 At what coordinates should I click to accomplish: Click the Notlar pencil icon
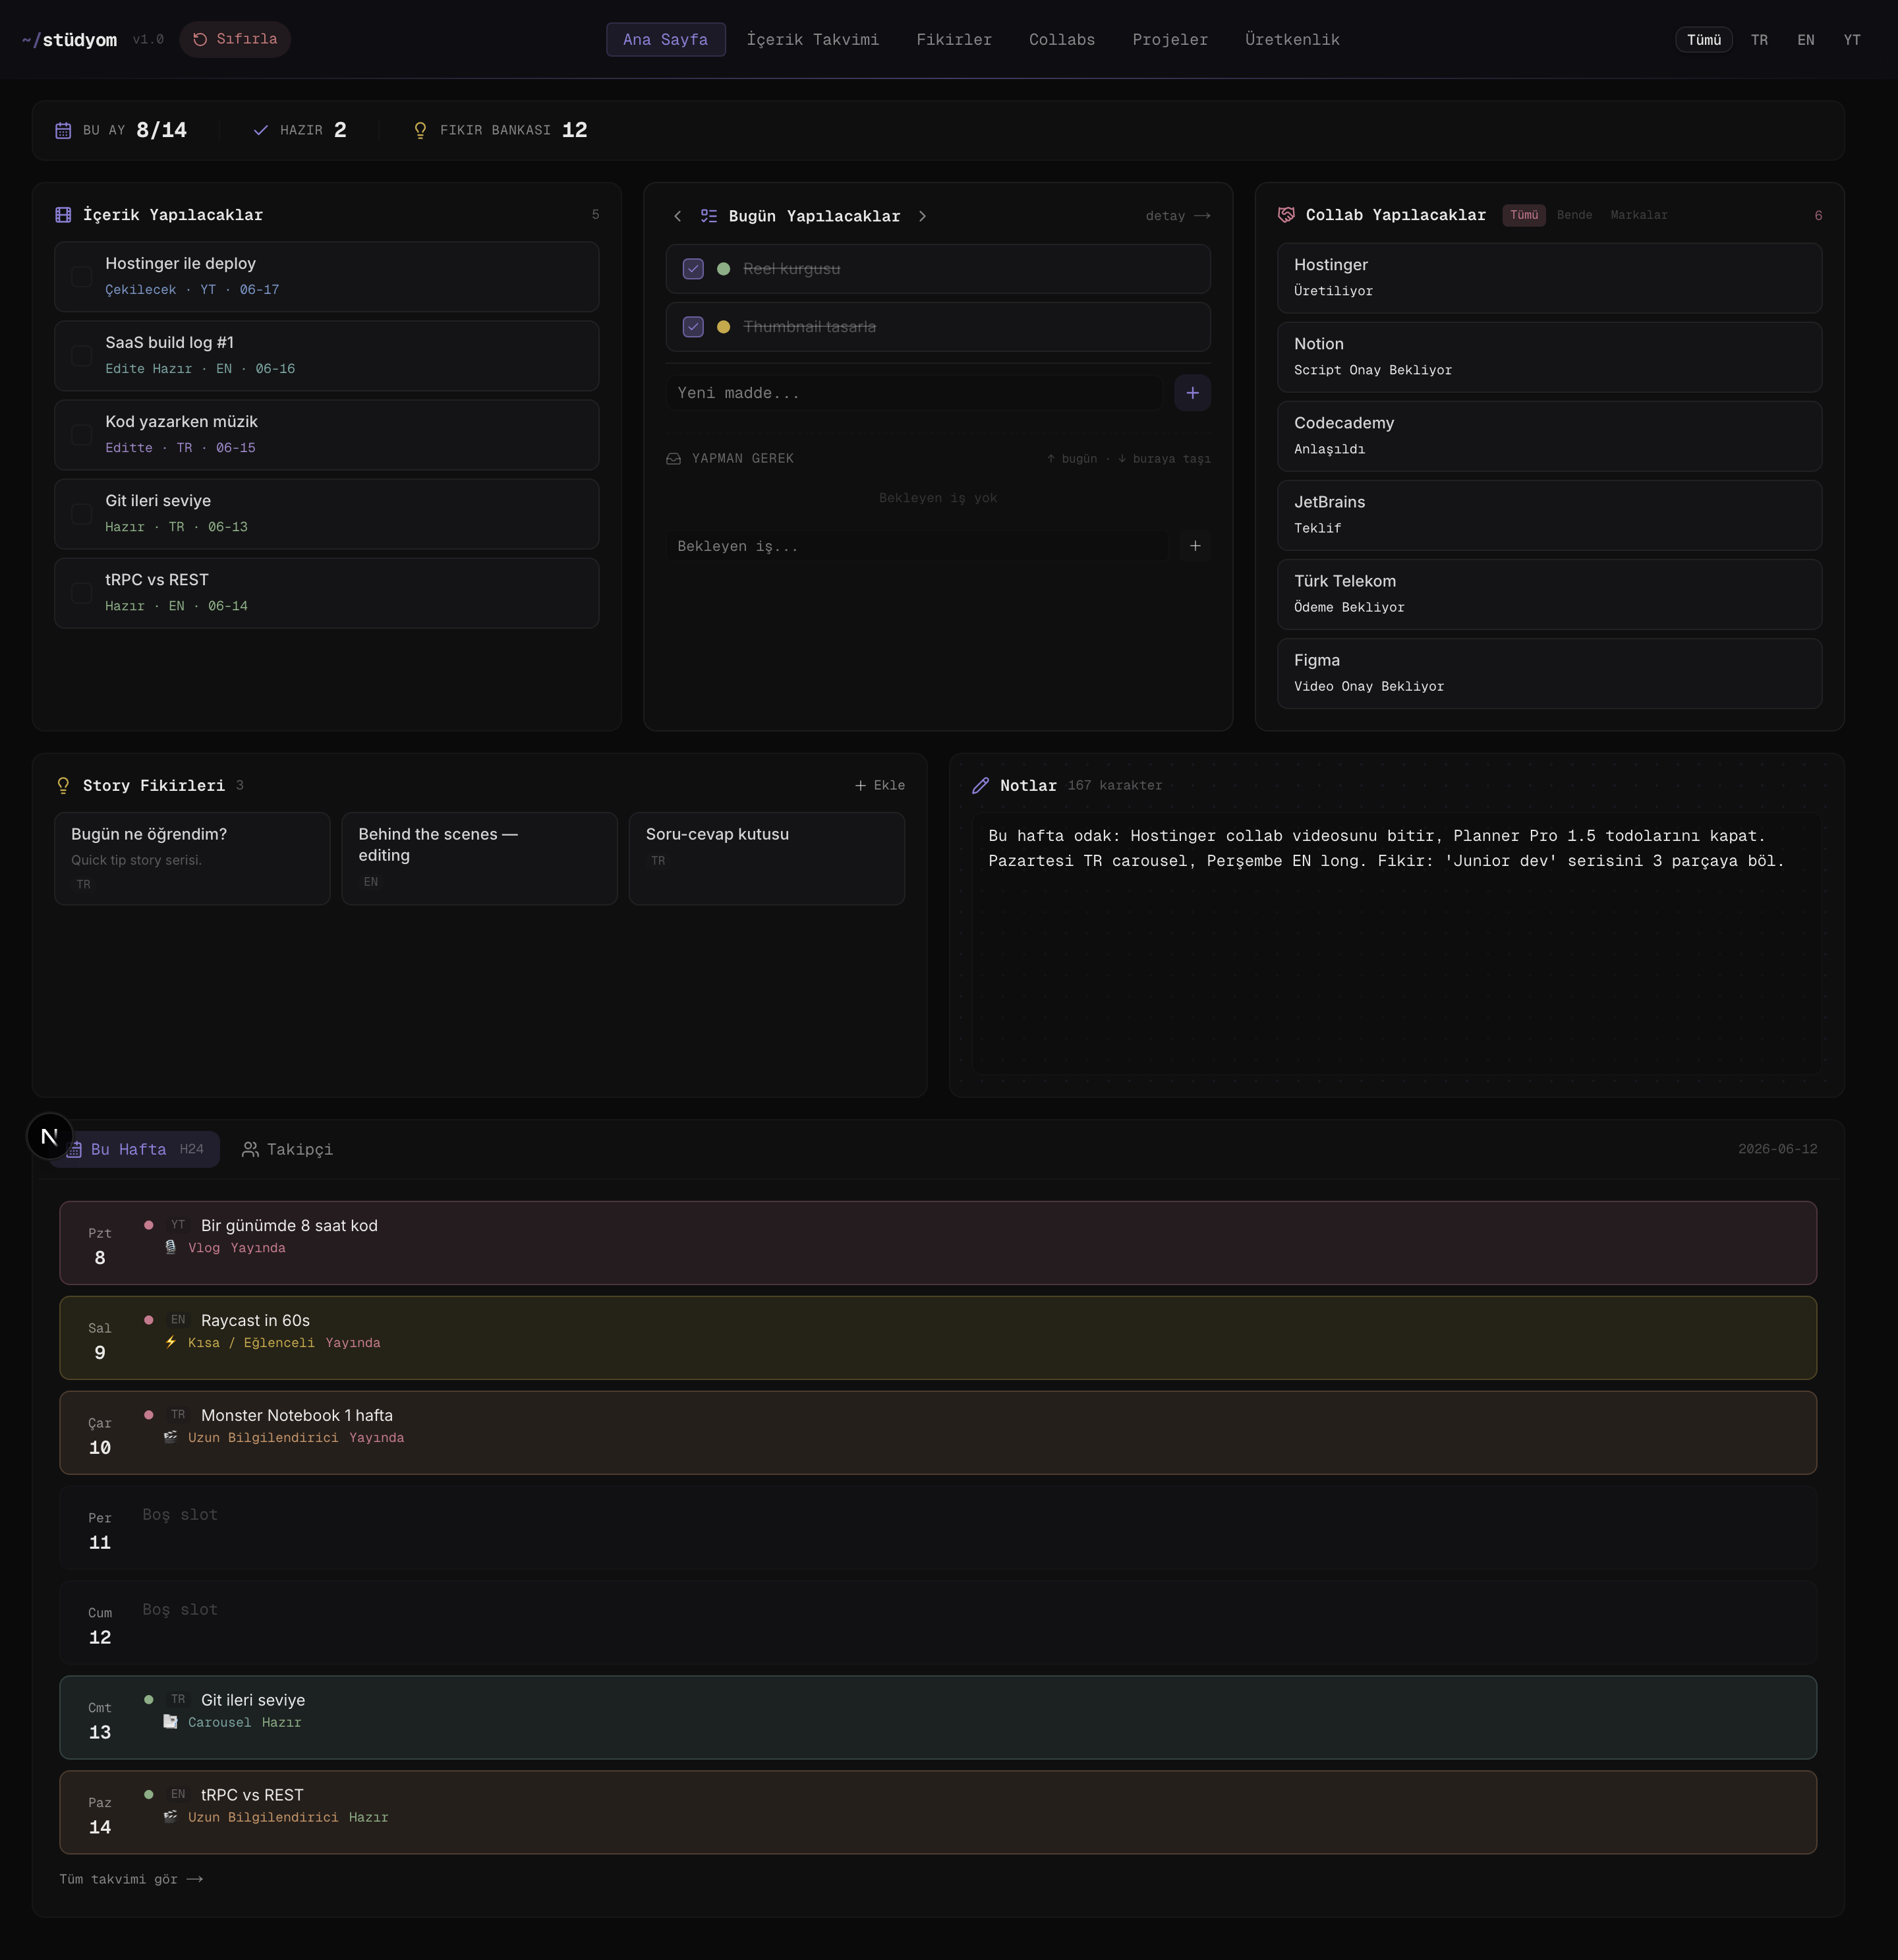pyautogui.click(x=980, y=786)
